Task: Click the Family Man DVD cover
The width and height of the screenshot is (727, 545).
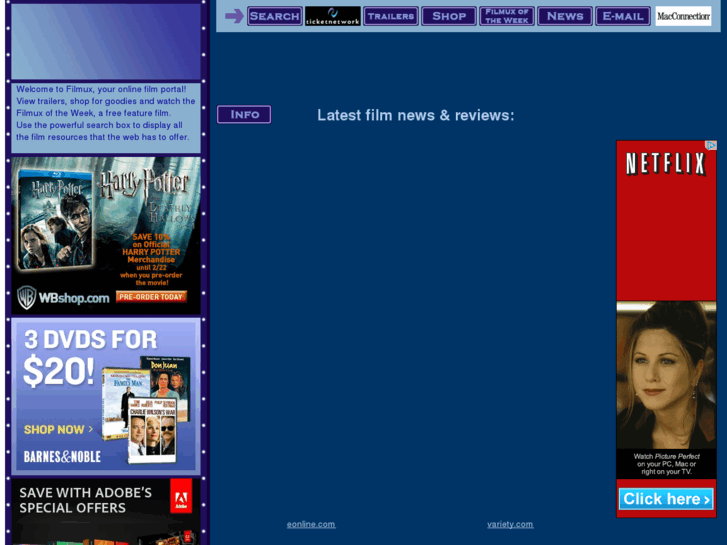Action: pyautogui.click(x=121, y=403)
